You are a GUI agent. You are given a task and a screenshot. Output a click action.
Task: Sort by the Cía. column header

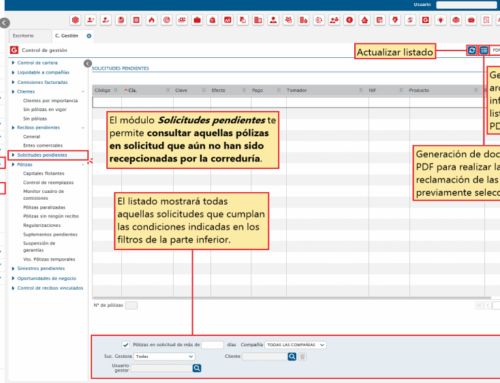click(x=132, y=90)
